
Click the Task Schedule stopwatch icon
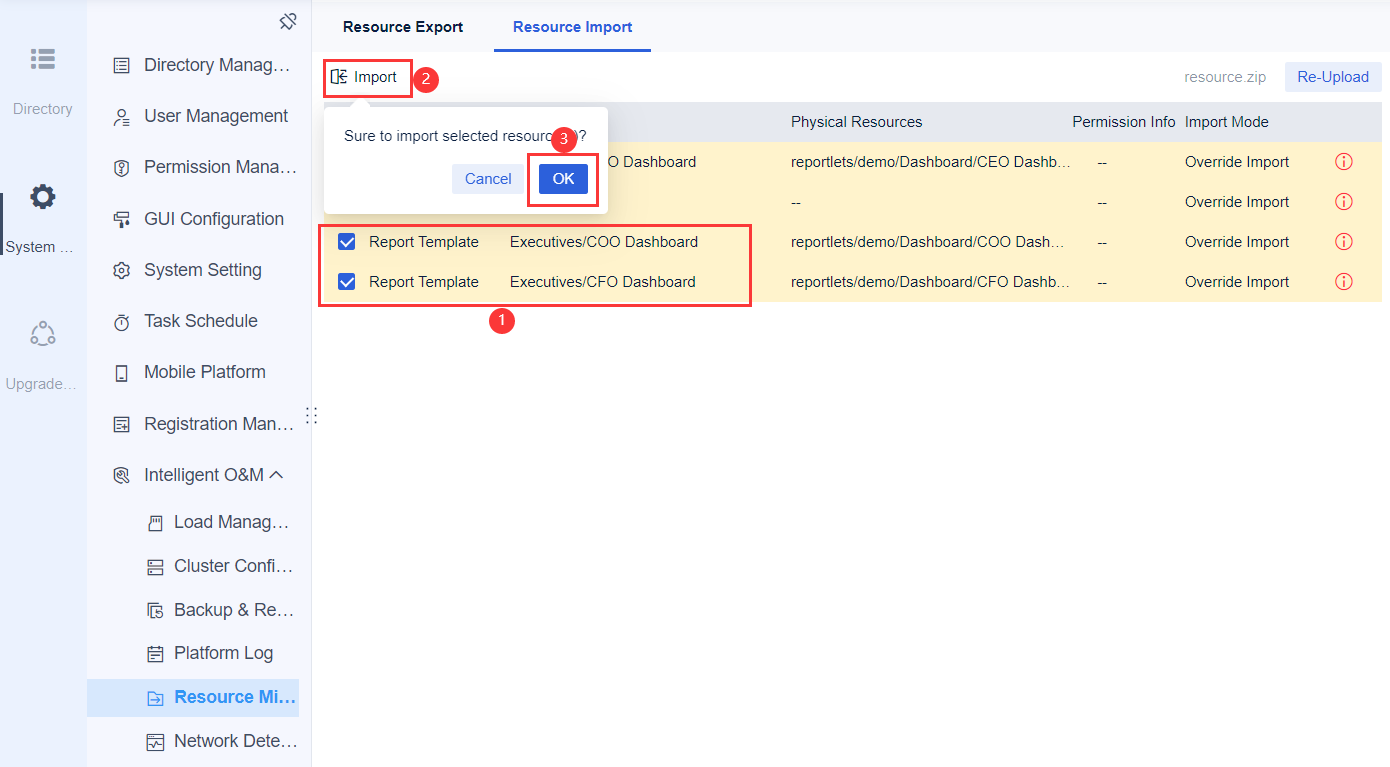point(122,322)
